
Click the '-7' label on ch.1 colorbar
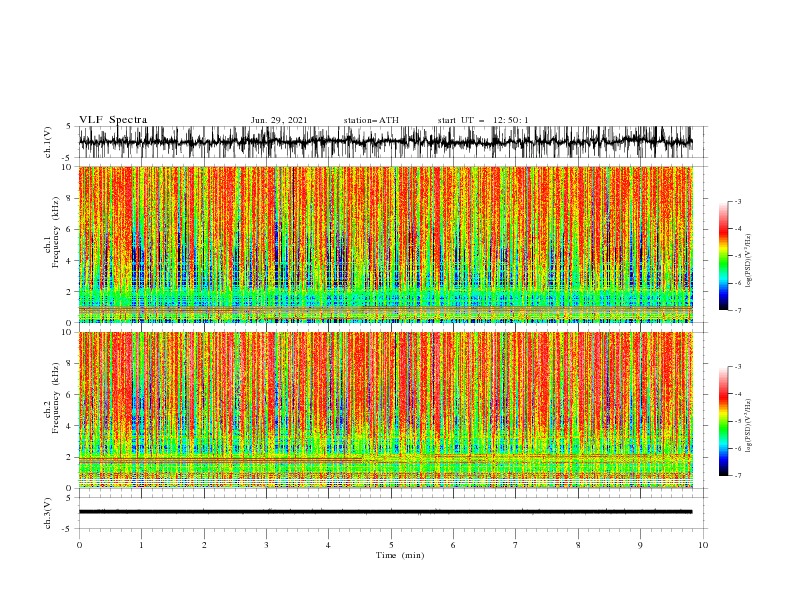click(738, 310)
